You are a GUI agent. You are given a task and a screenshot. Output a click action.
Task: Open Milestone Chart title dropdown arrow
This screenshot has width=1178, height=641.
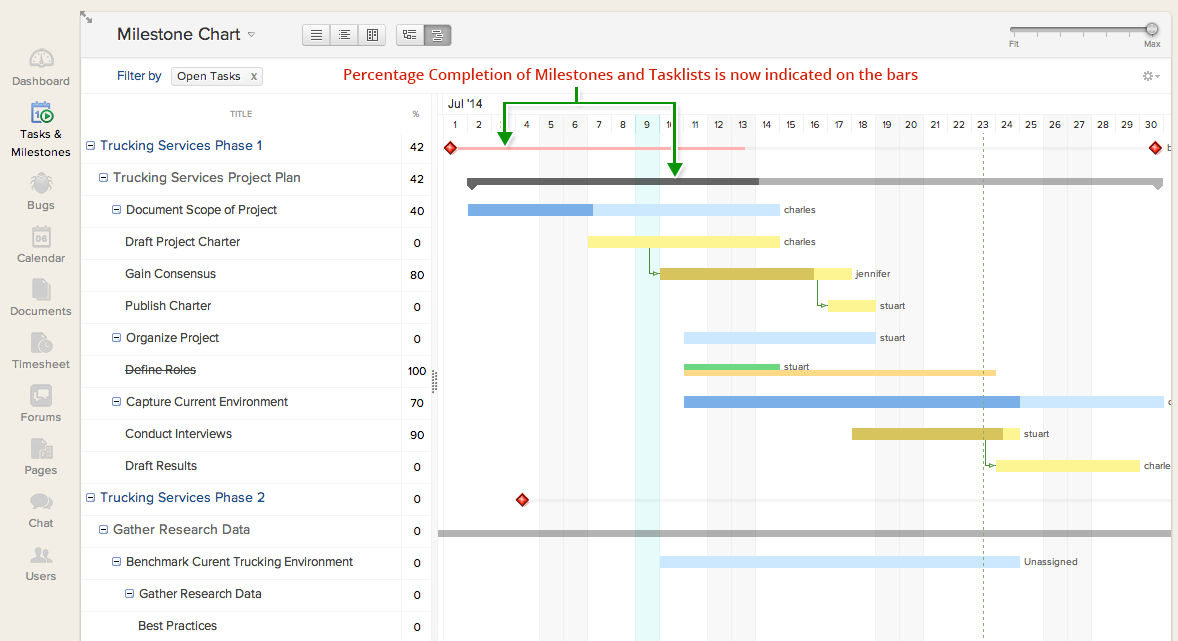point(251,35)
